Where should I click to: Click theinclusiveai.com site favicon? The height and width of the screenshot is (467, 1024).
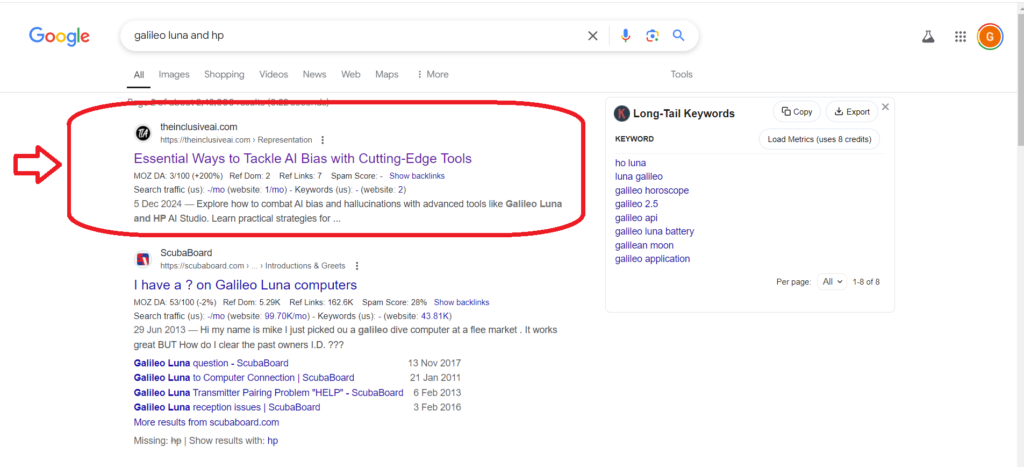coord(143,133)
